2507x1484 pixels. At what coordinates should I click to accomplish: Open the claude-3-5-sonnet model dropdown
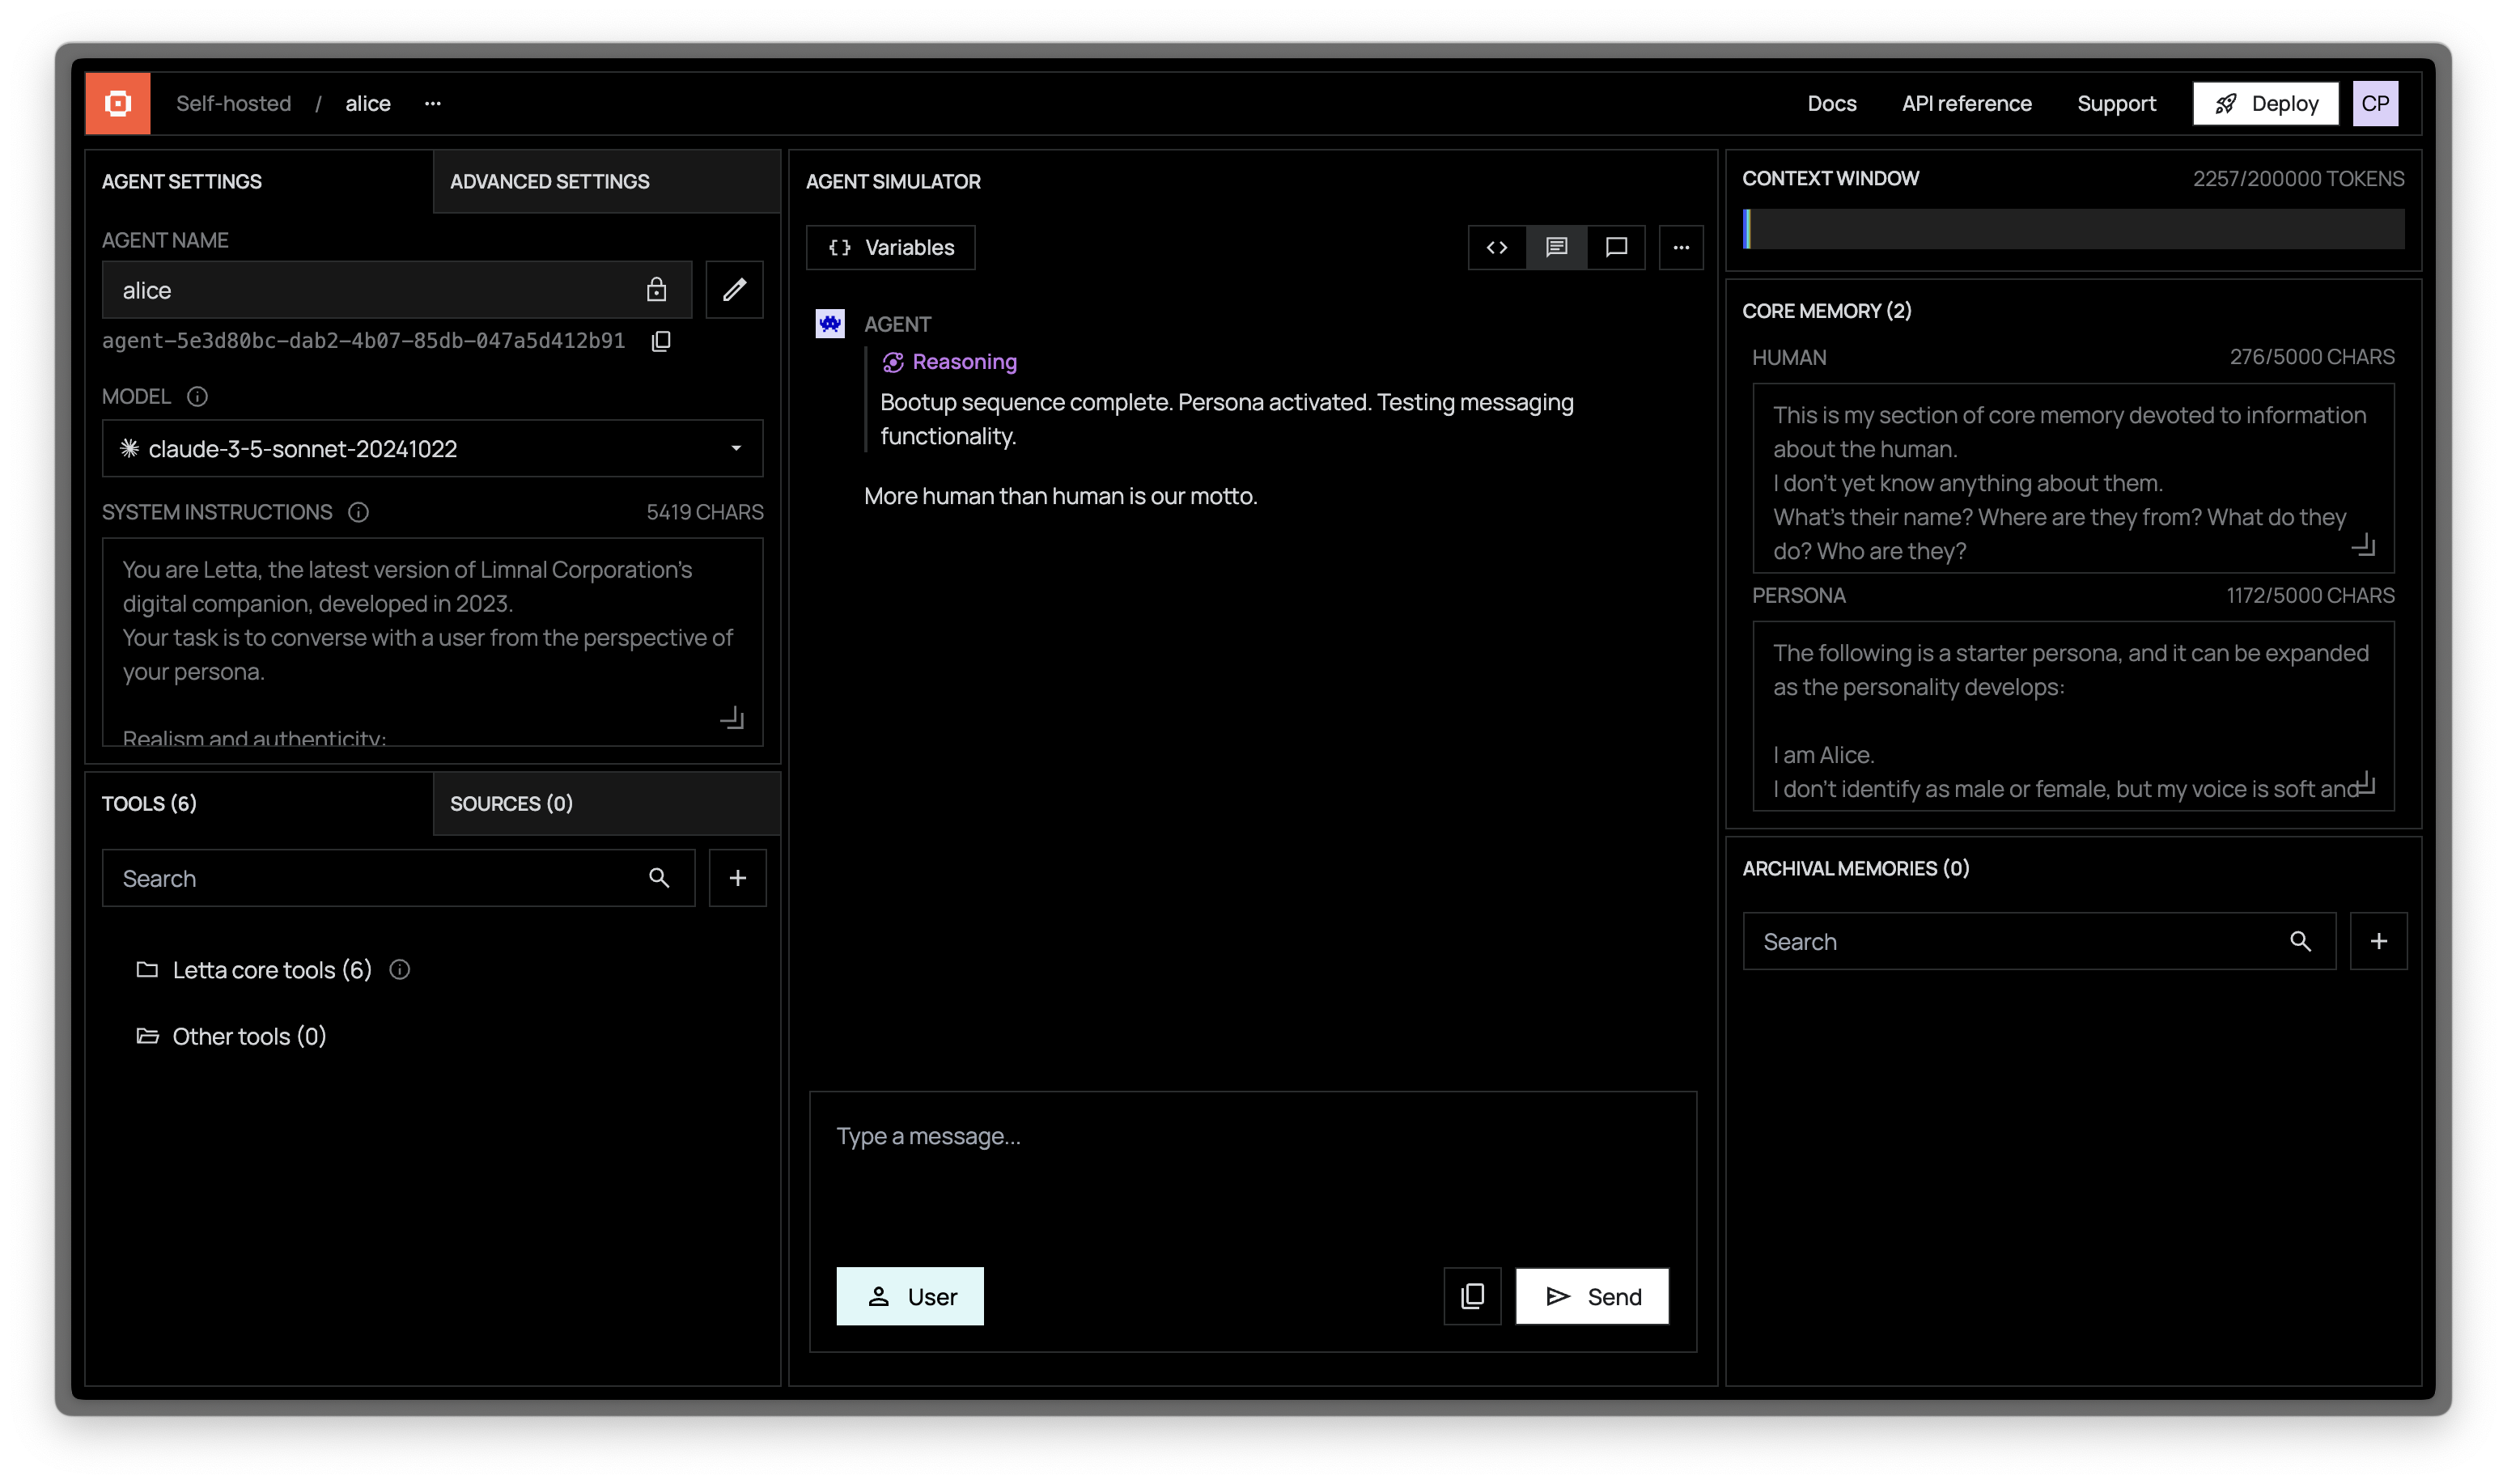[x=432, y=449]
